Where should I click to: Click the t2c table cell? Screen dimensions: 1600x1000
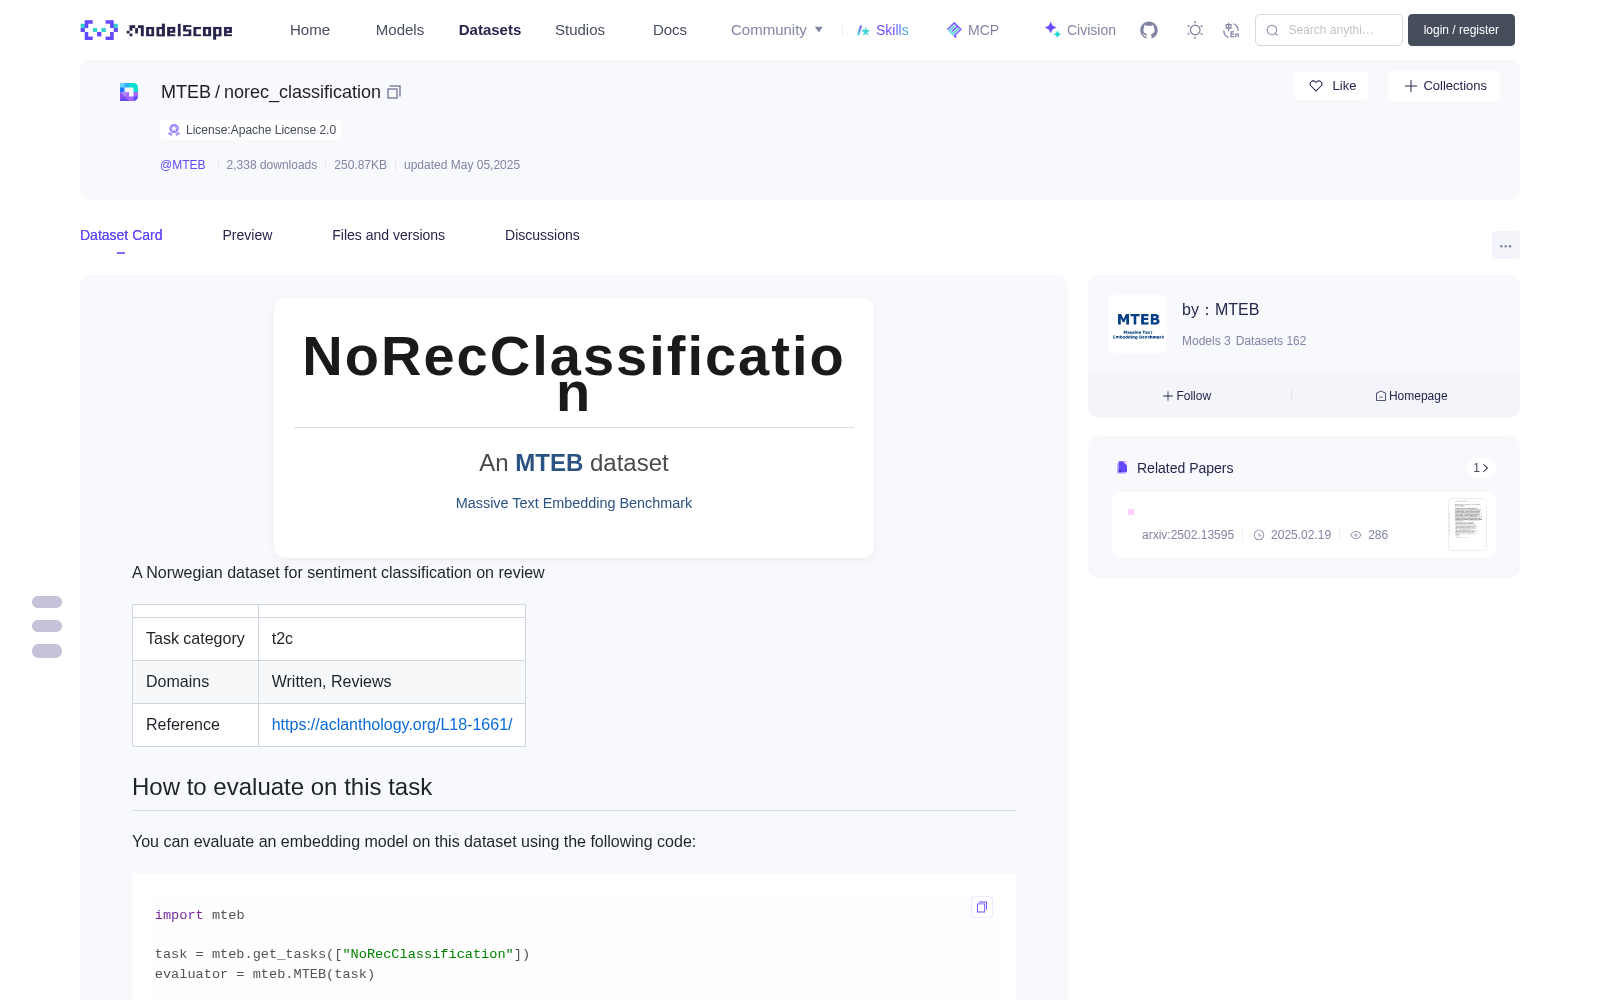pyautogui.click(x=392, y=639)
